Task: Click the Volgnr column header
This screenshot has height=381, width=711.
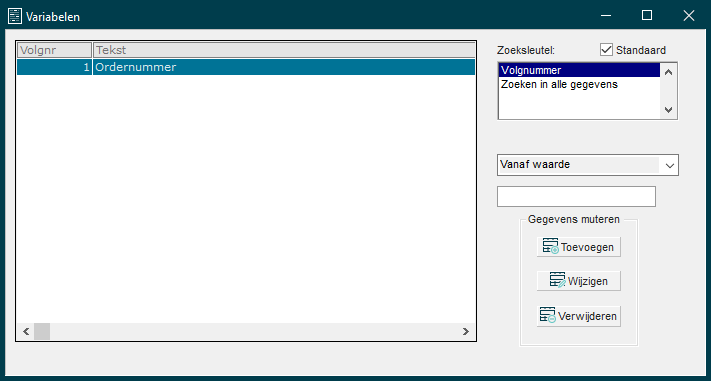Action: coord(54,50)
